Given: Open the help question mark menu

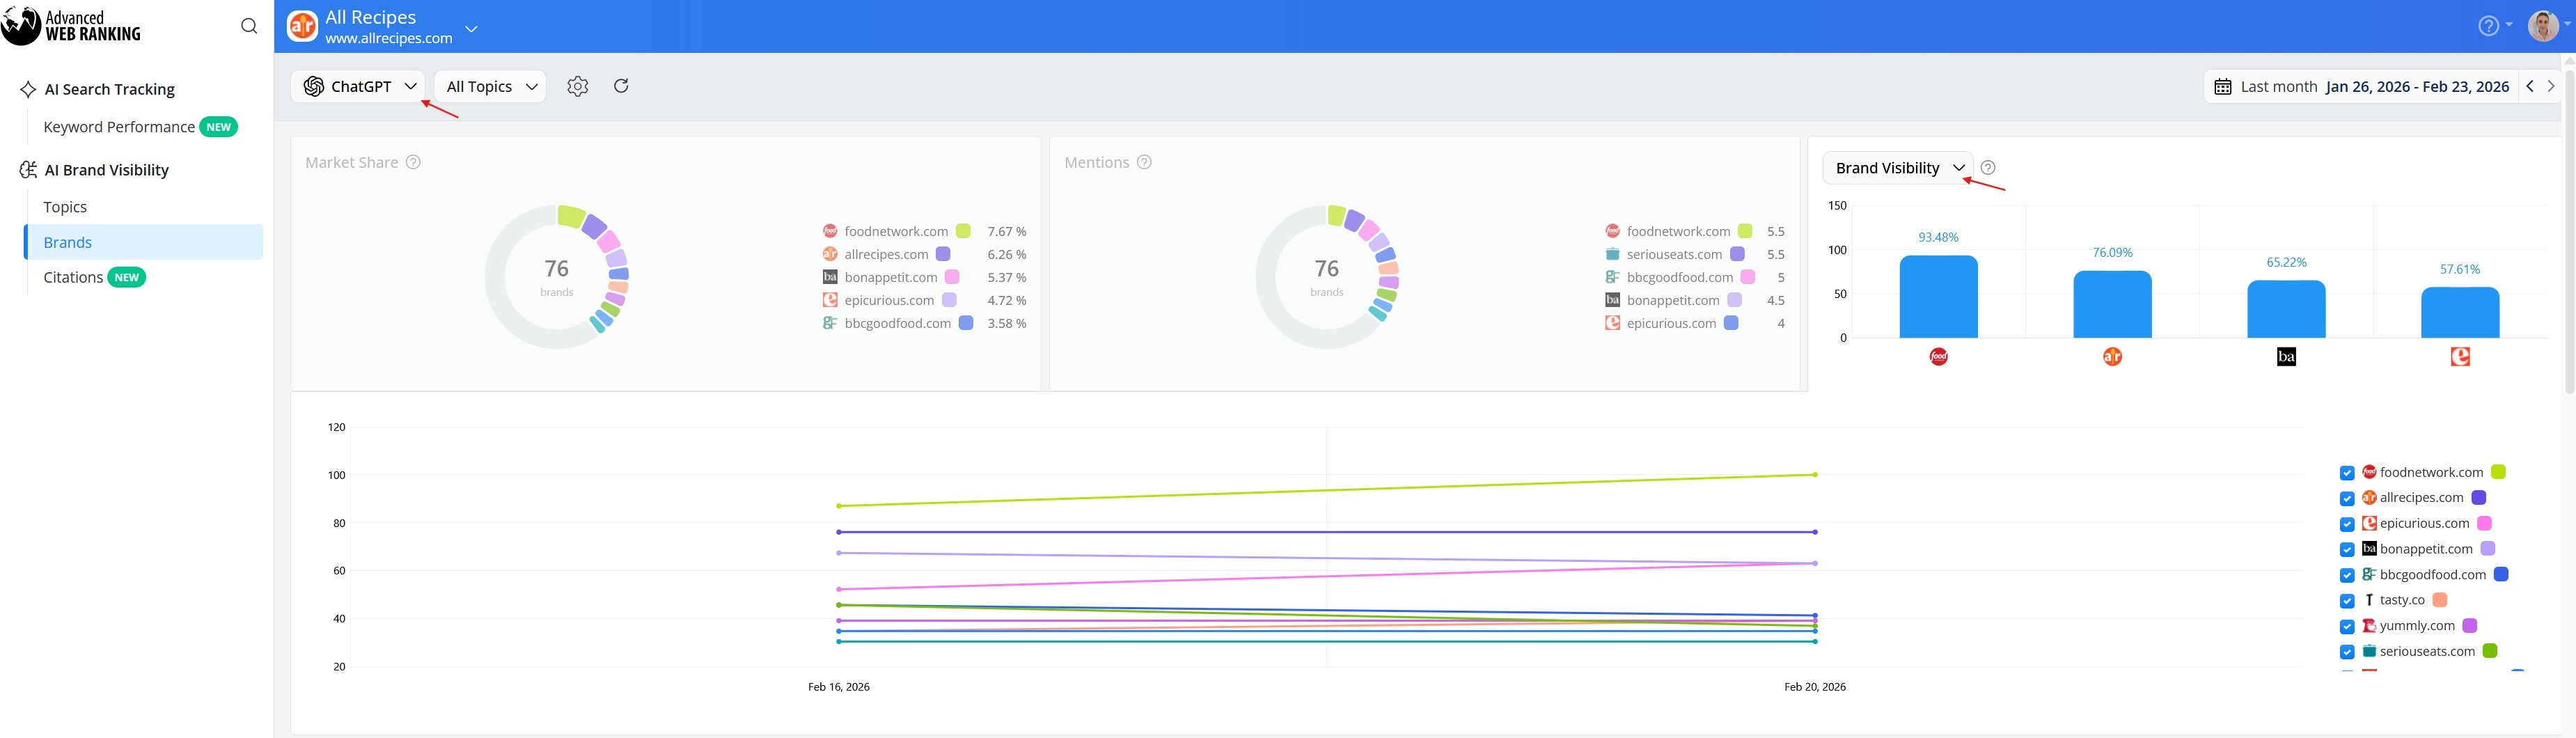Looking at the screenshot, I should tap(2488, 26).
